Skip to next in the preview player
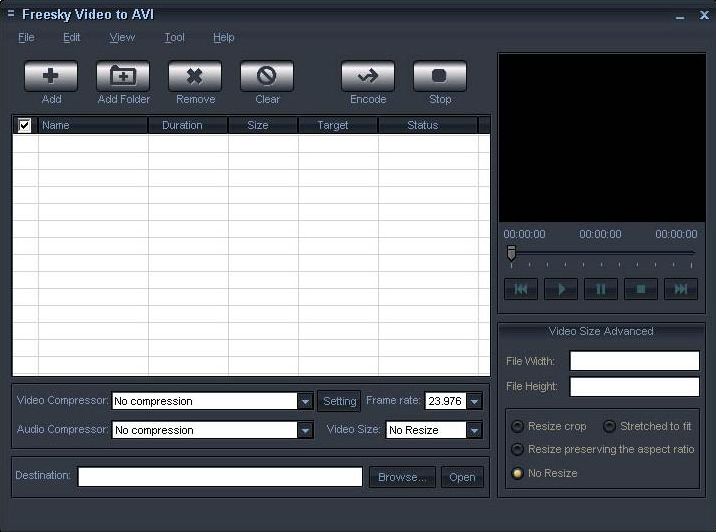Viewport: 716px width, 532px height. [681, 289]
